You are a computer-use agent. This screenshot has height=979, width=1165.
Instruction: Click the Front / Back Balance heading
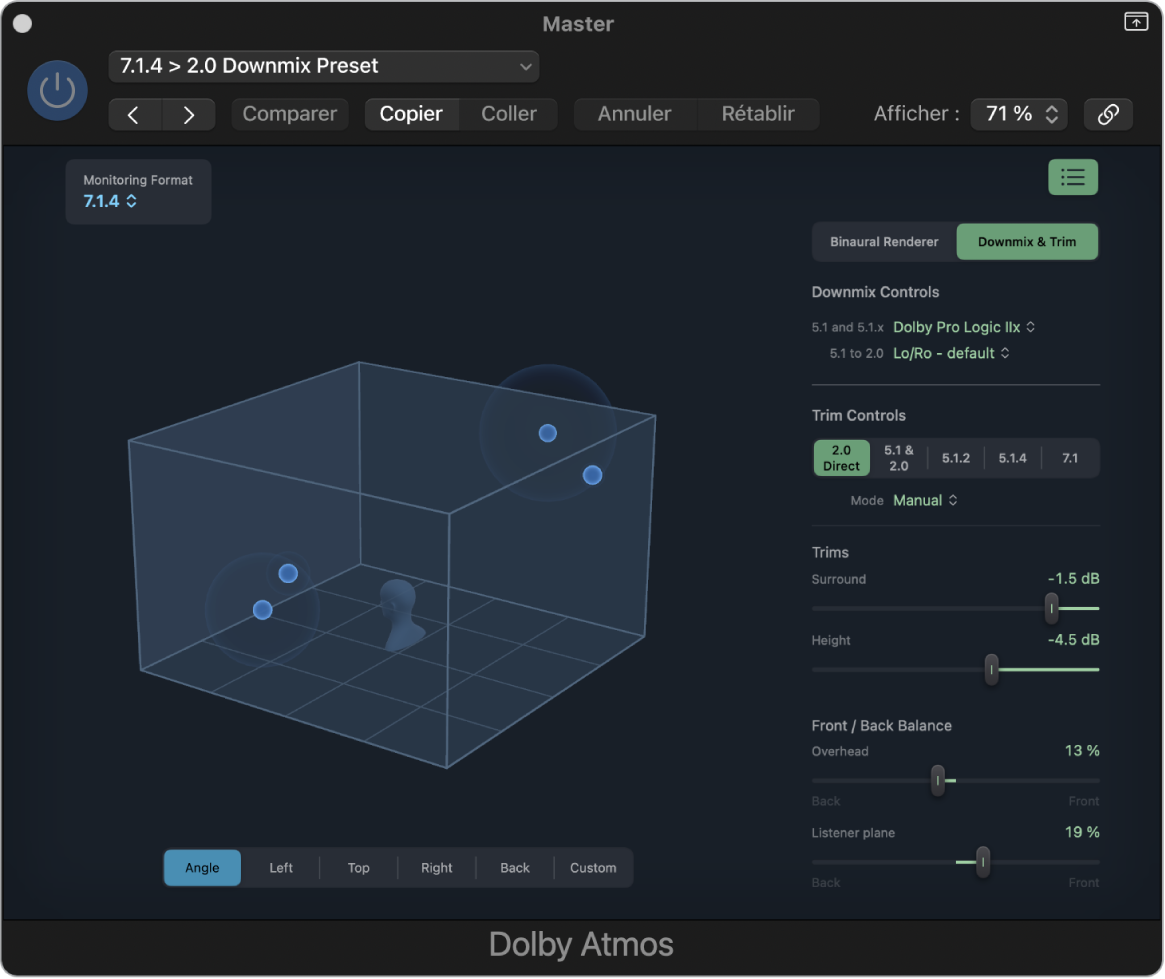[881, 726]
